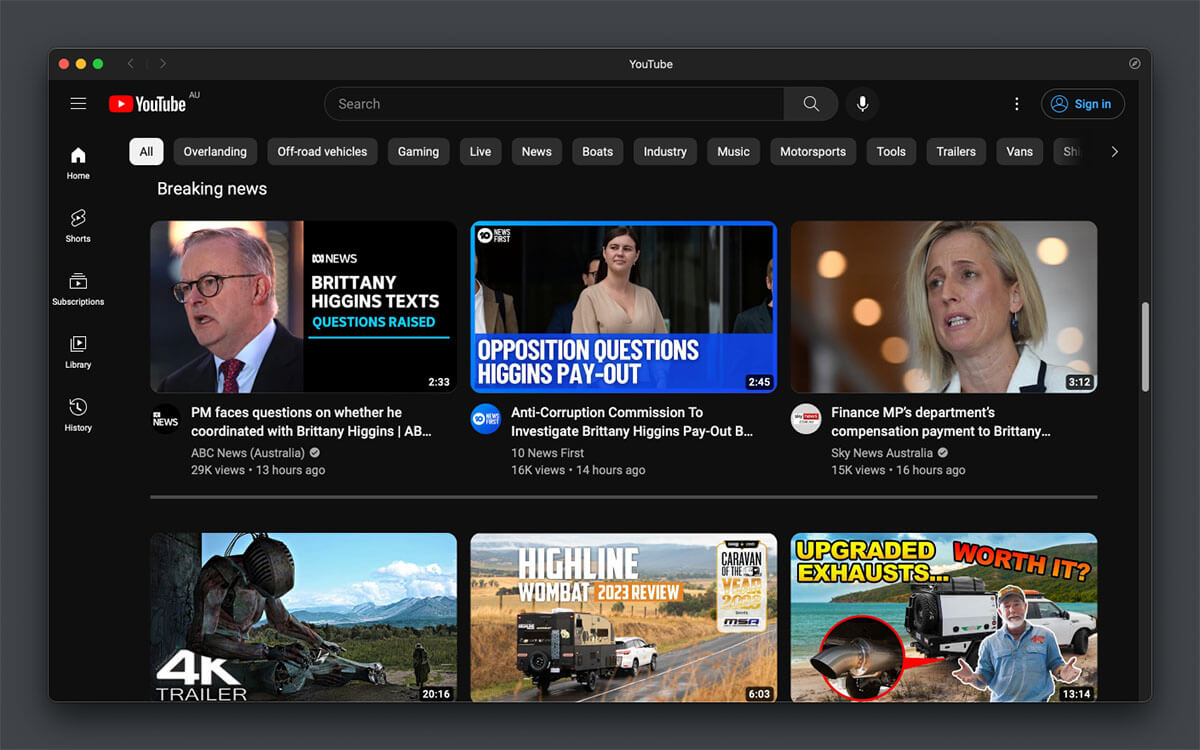Select the Motorsports category tab

pos(813,151)
